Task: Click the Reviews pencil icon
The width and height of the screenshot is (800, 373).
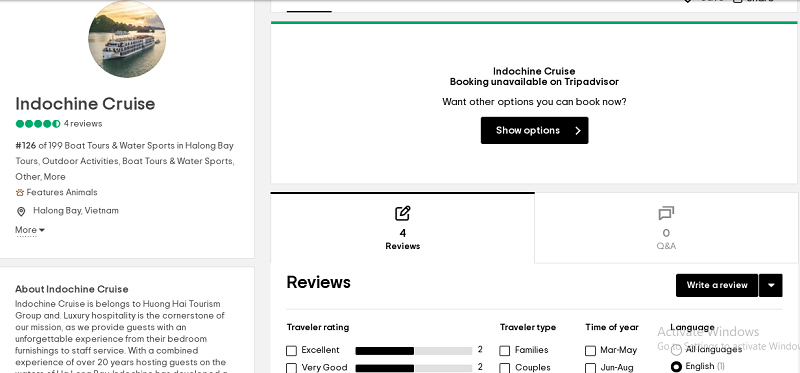Action: [403, 213]
